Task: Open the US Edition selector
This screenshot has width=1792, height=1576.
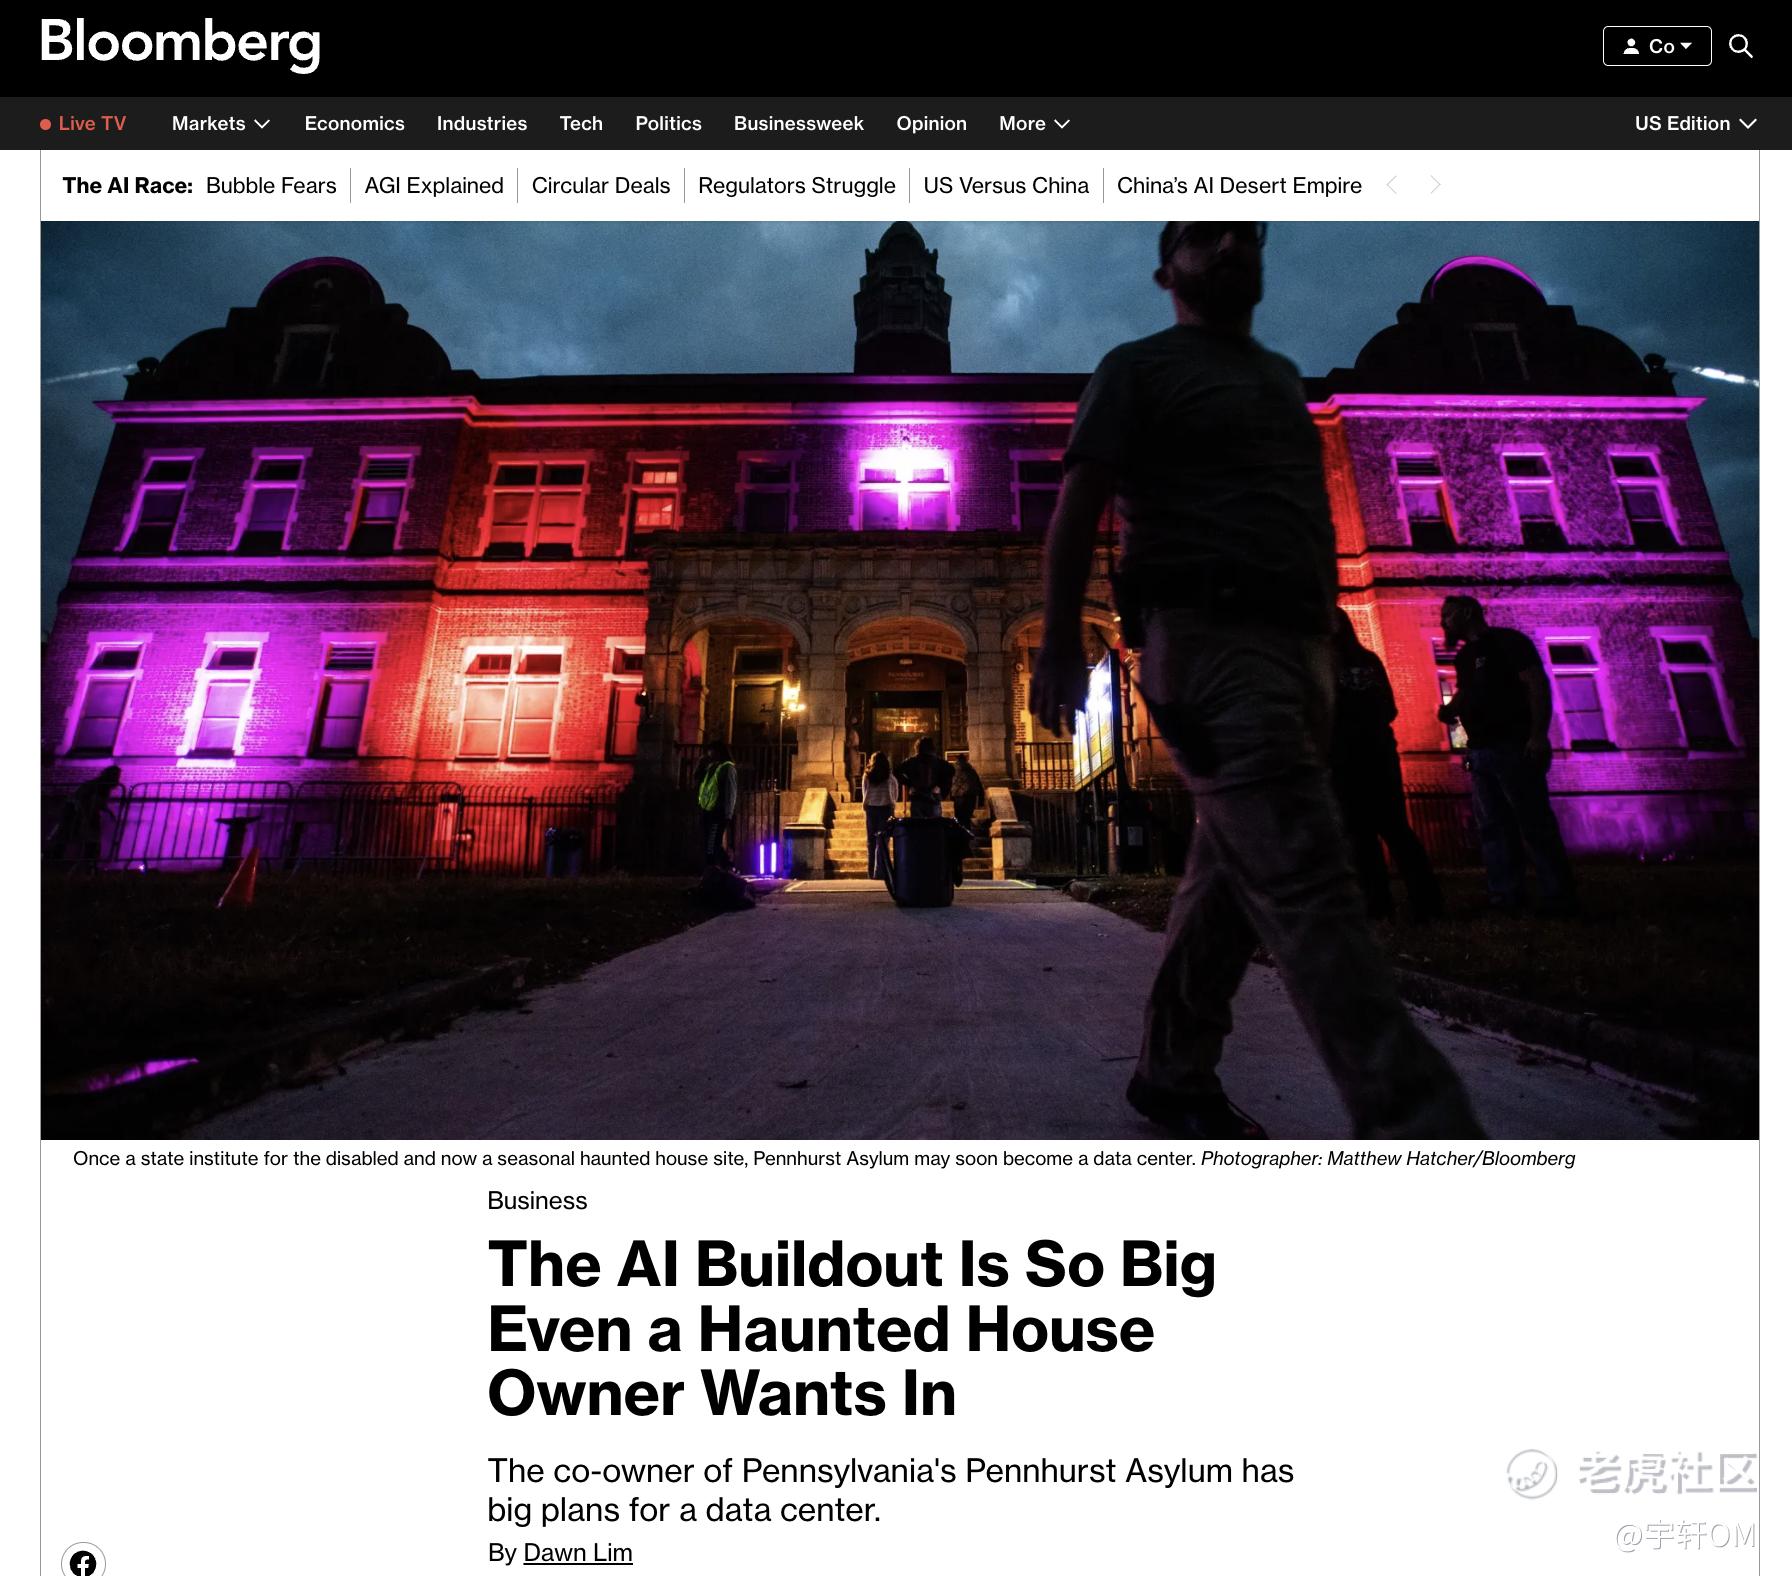Action: (x=1695, y=123)
